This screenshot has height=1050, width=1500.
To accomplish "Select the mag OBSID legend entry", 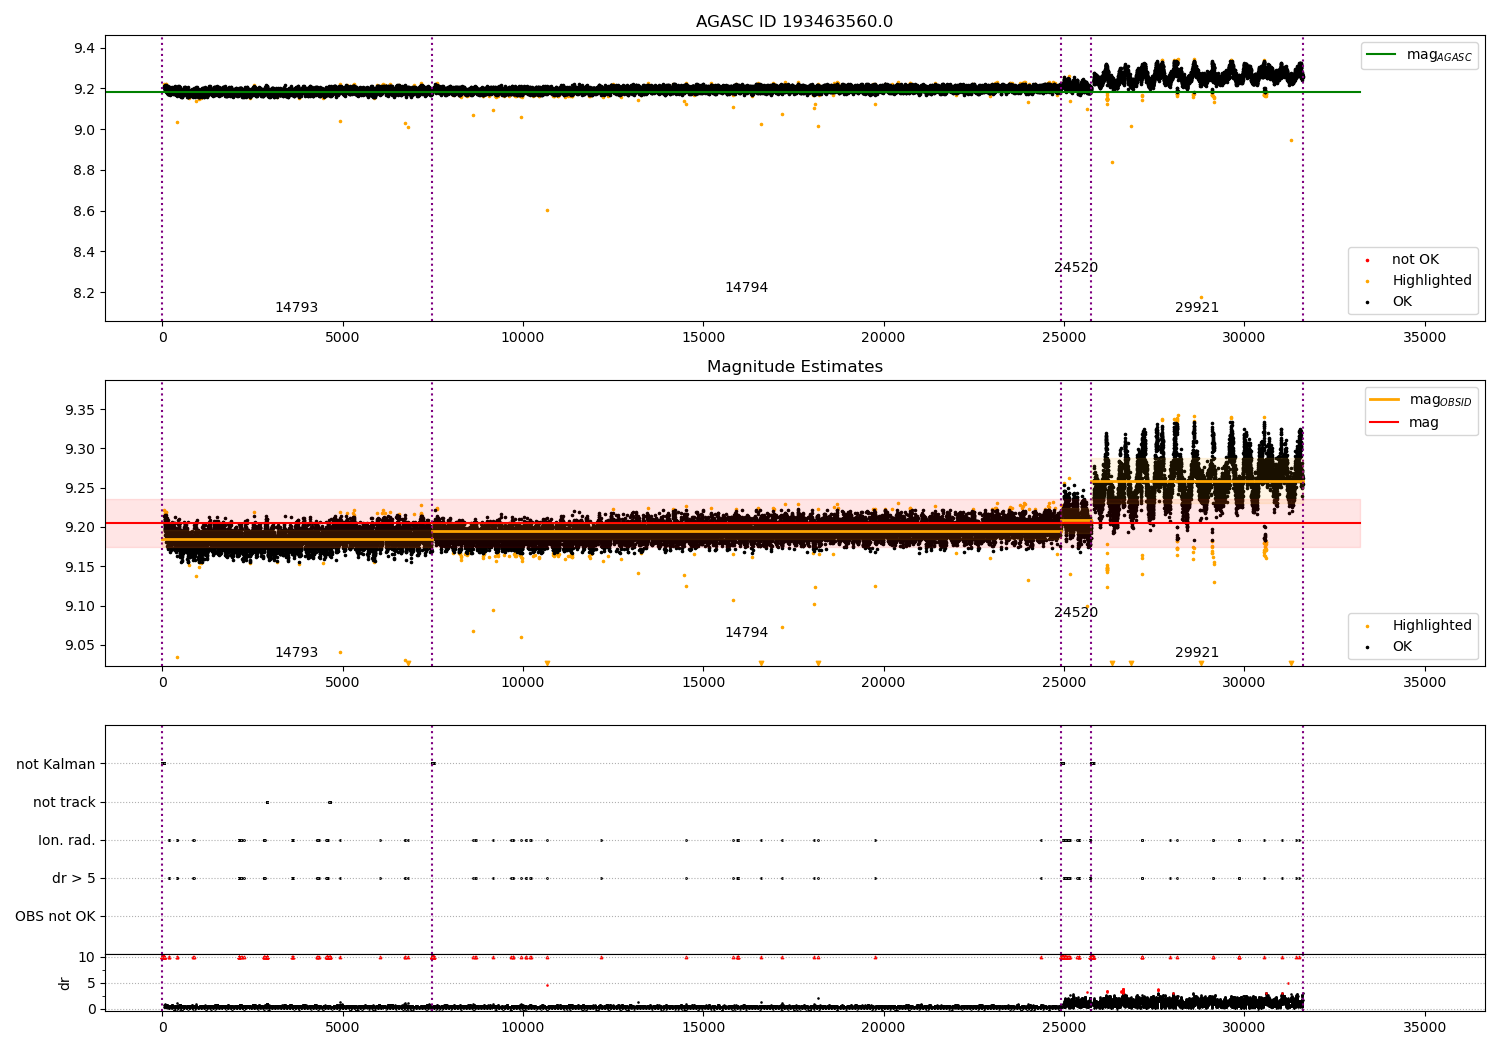I will click(1421, 400).
